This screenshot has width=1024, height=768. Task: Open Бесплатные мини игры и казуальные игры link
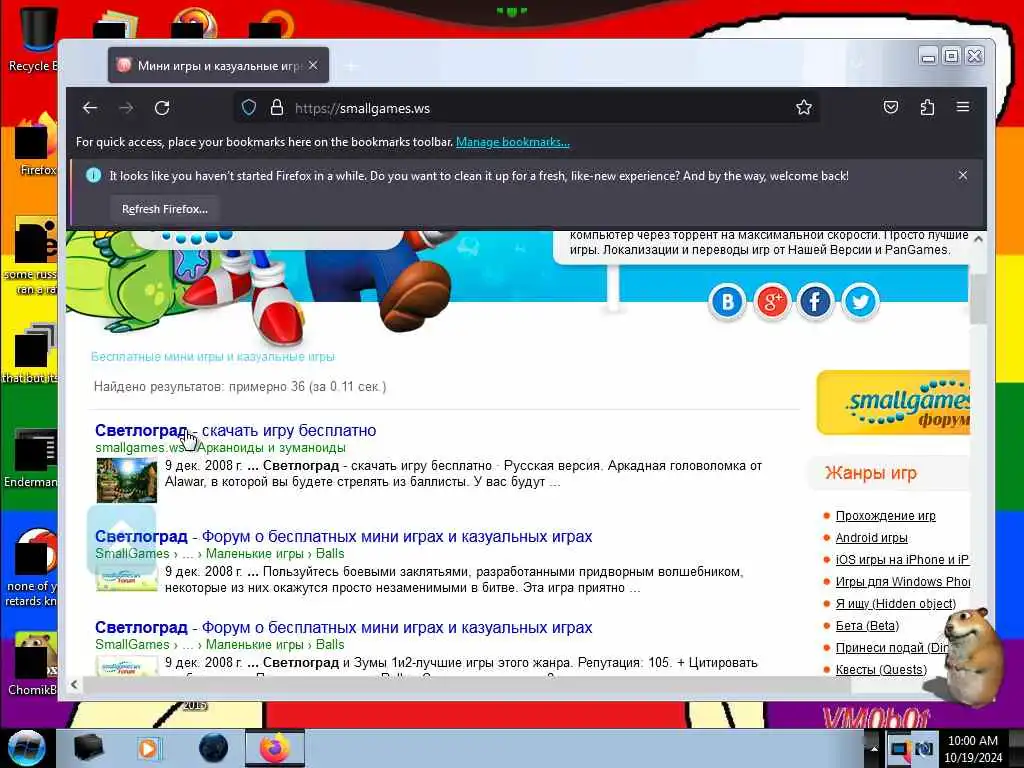coord(213,357)
